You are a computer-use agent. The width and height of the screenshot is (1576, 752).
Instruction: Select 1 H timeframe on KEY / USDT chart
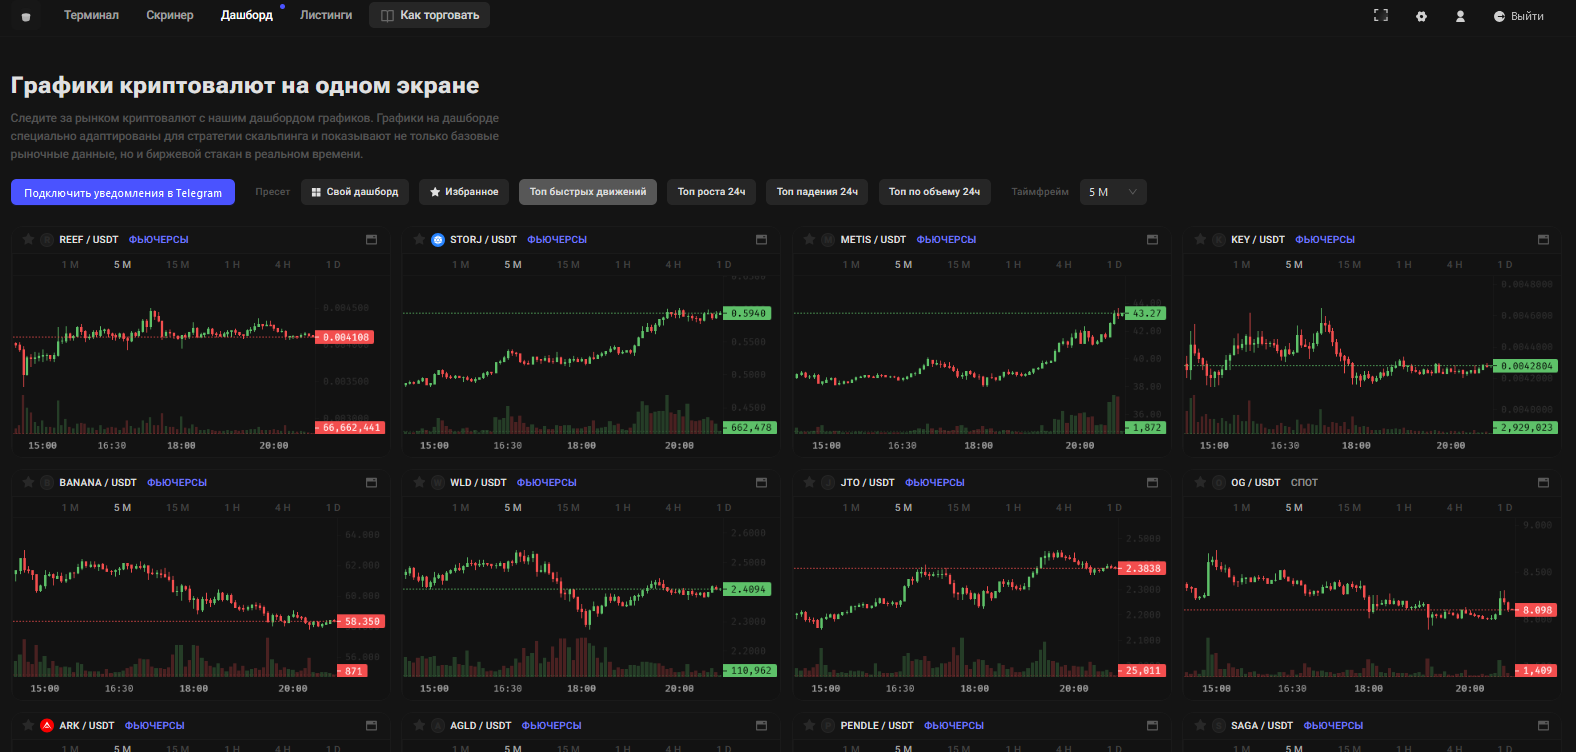coord(1404,265)
